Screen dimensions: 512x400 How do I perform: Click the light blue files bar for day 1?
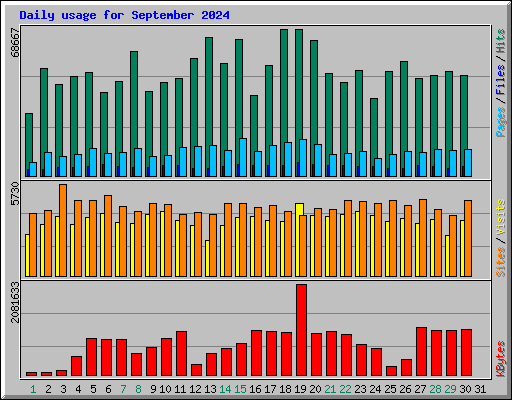(x=33, y=169)
